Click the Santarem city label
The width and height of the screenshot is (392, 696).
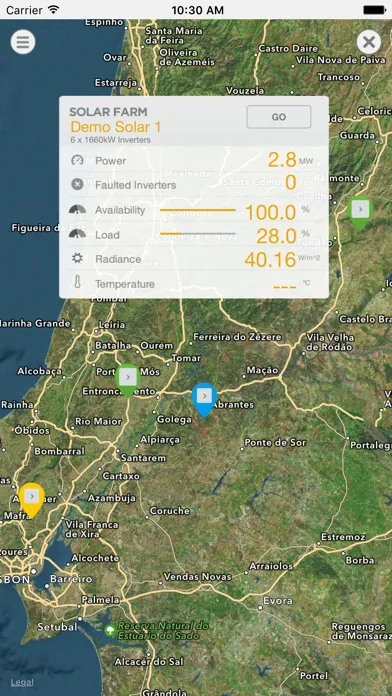pos(143,458)
